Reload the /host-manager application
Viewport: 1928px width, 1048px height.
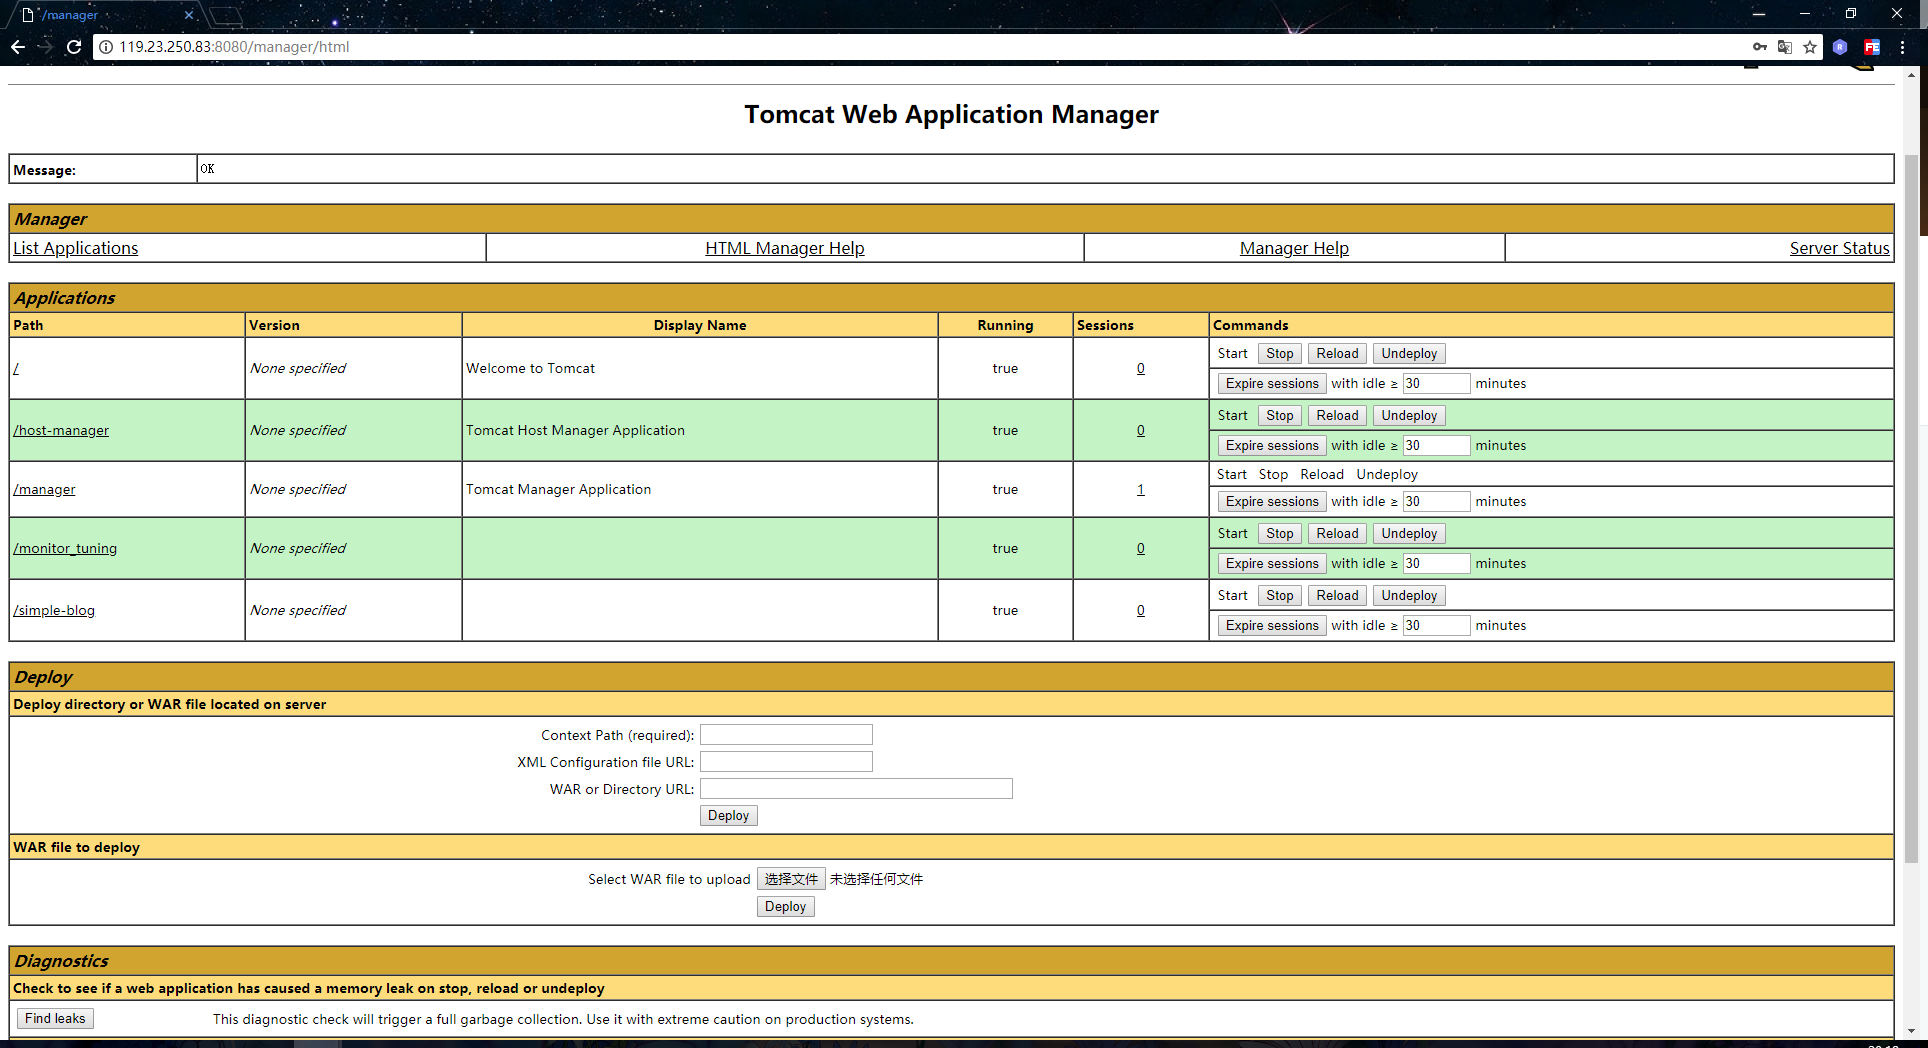tap(1337, 415)
